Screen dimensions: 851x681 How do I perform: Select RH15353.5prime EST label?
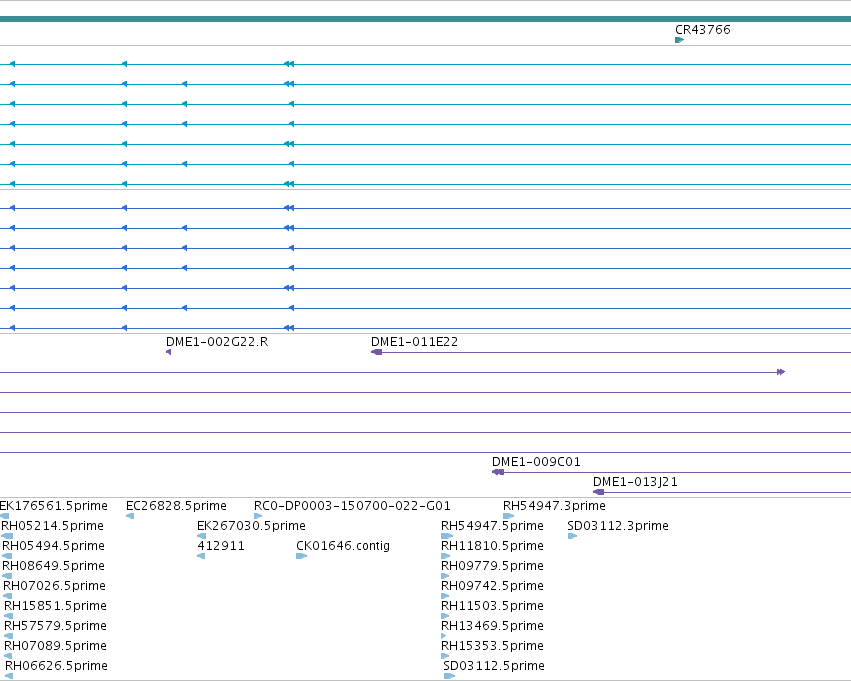[x=492, y=646]
